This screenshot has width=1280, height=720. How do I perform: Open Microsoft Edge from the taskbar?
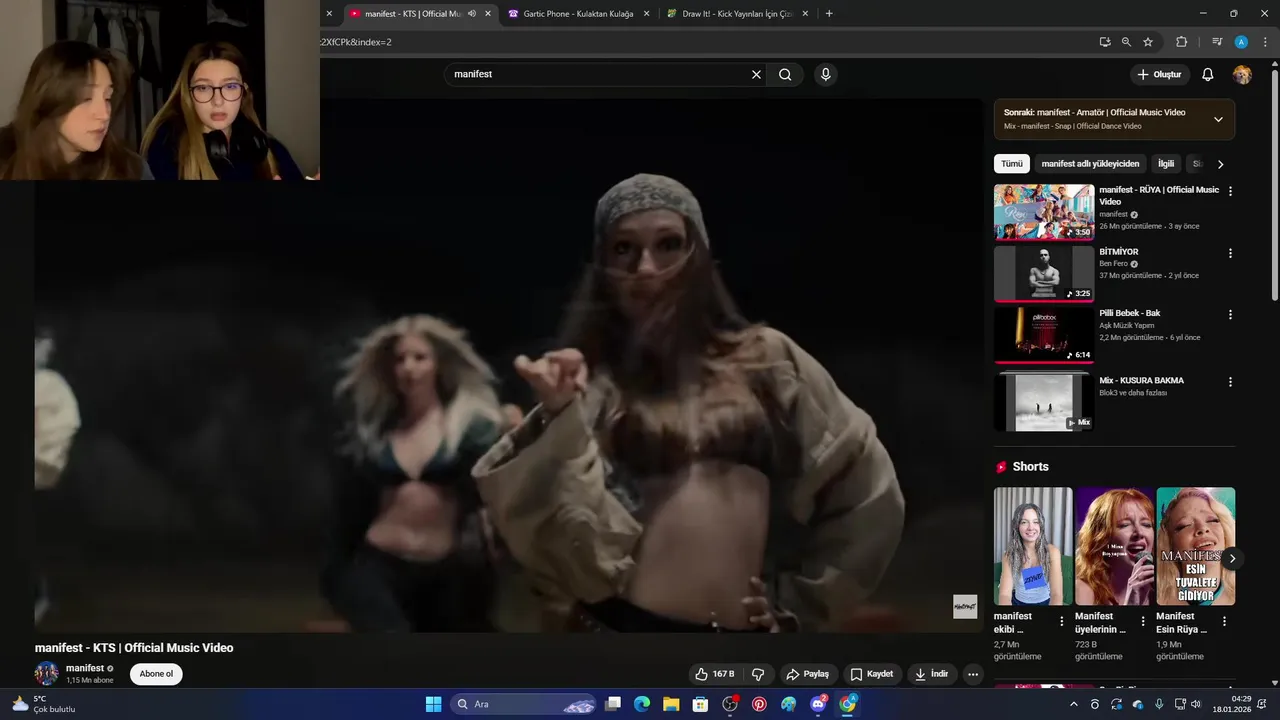click(642, 704)
